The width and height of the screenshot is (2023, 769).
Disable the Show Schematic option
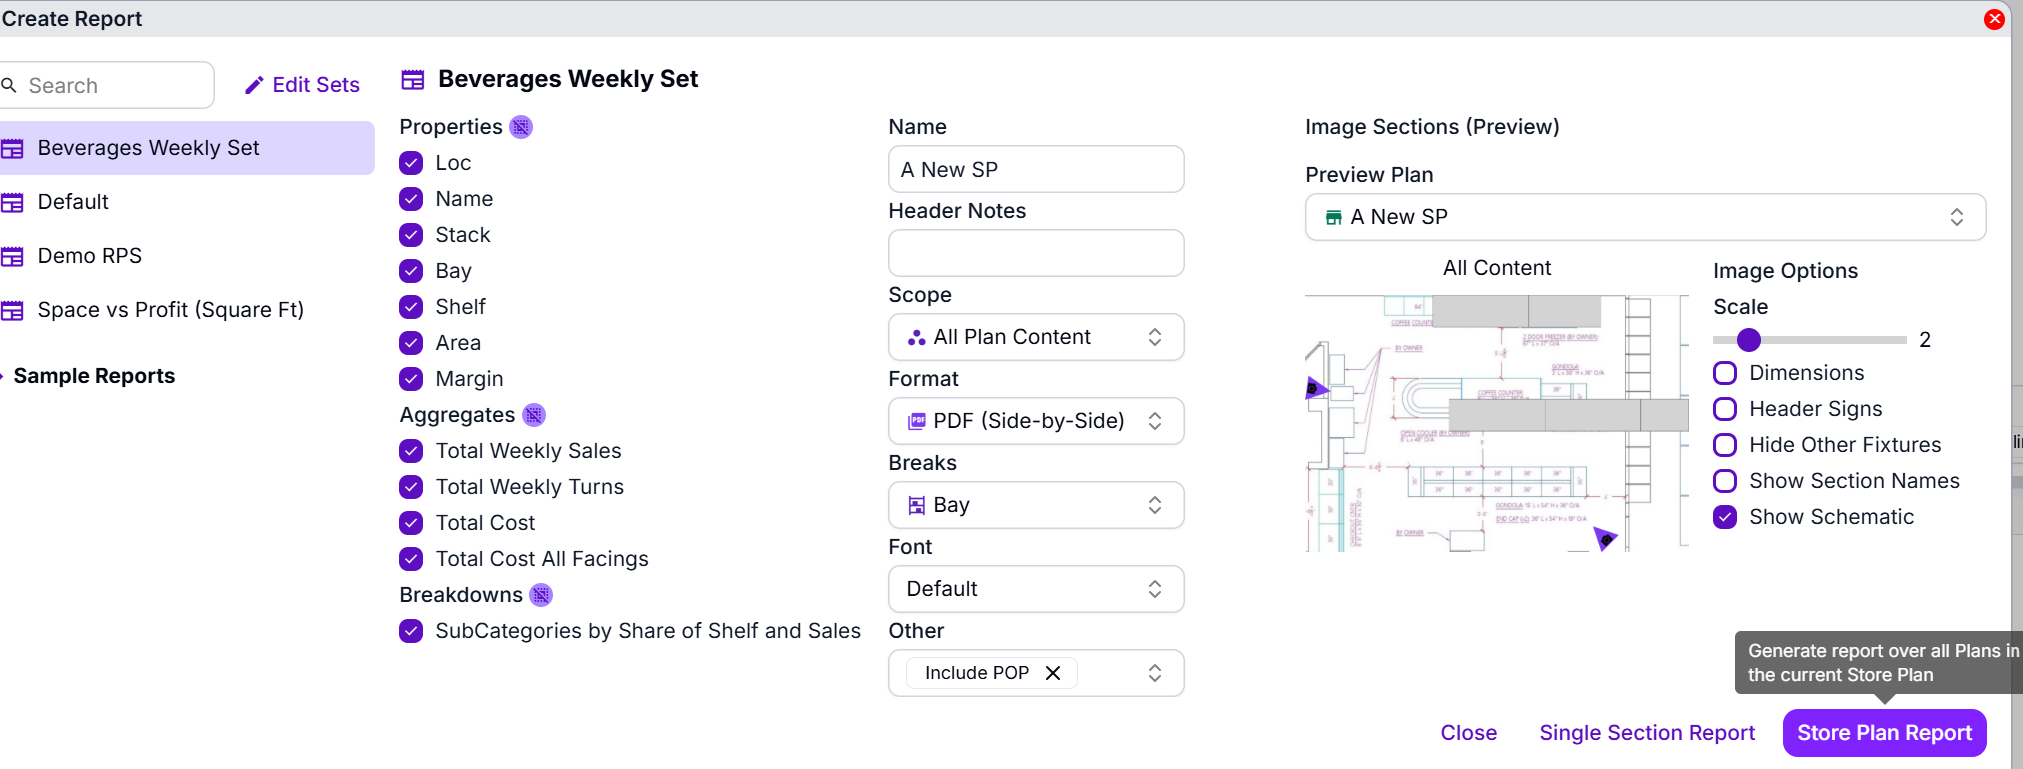1725,517
